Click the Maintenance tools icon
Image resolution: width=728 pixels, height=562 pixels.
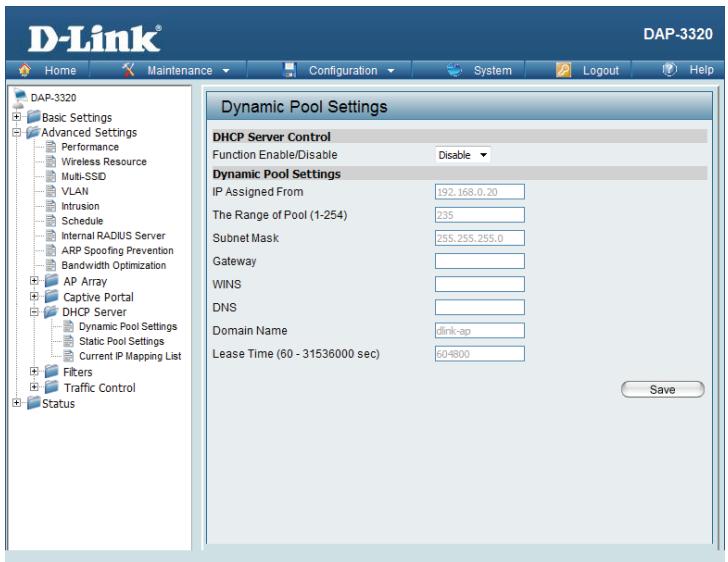pos(128,70)
